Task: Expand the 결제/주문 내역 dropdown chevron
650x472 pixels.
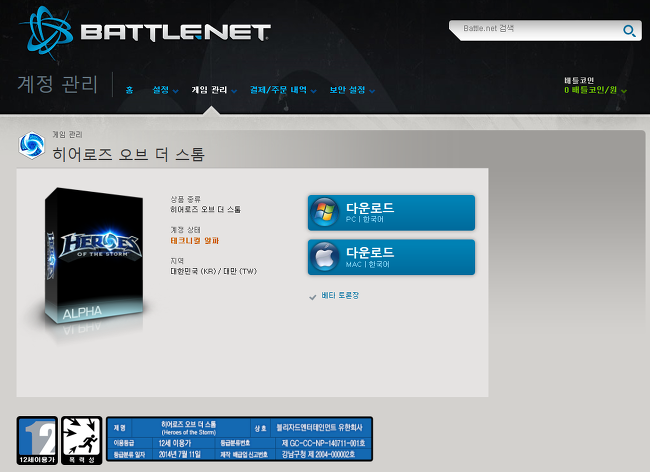Action: (313, 91)
